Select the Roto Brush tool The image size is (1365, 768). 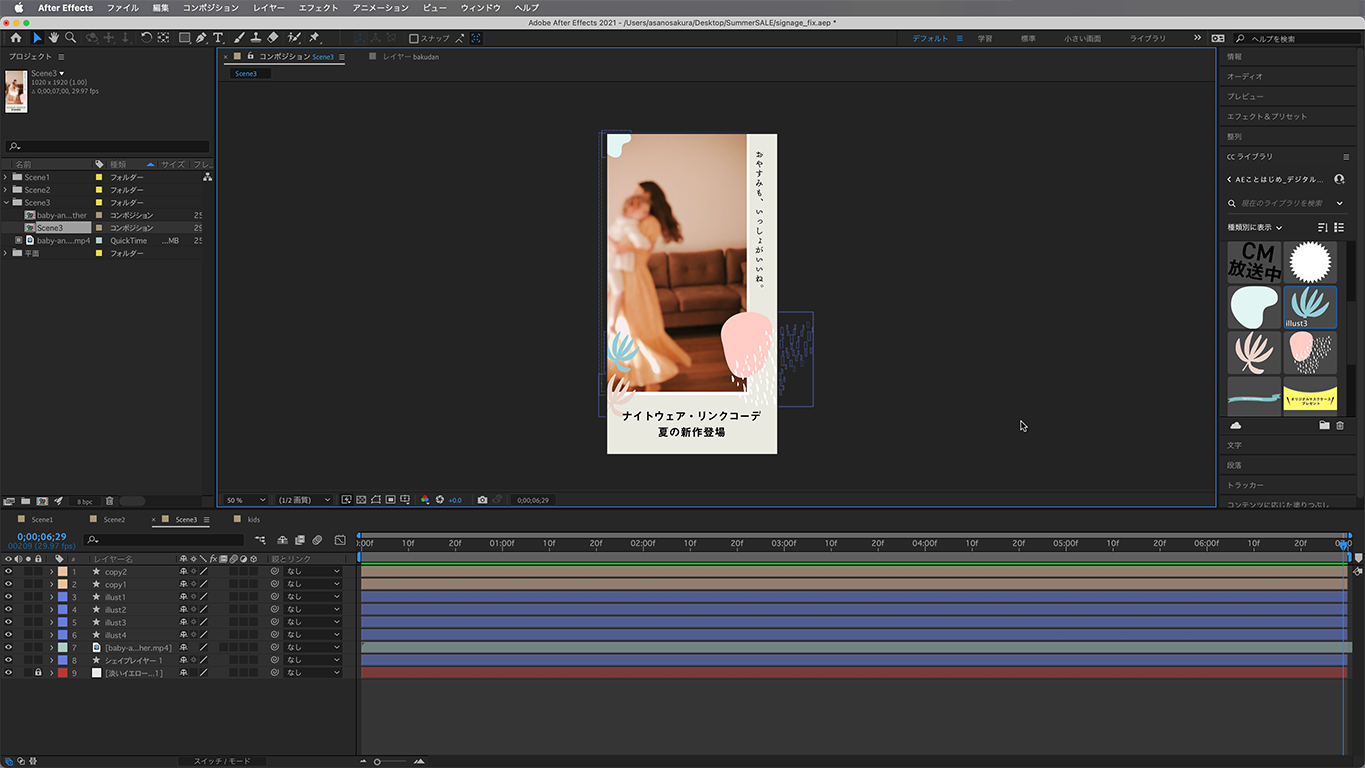point(292,38)
